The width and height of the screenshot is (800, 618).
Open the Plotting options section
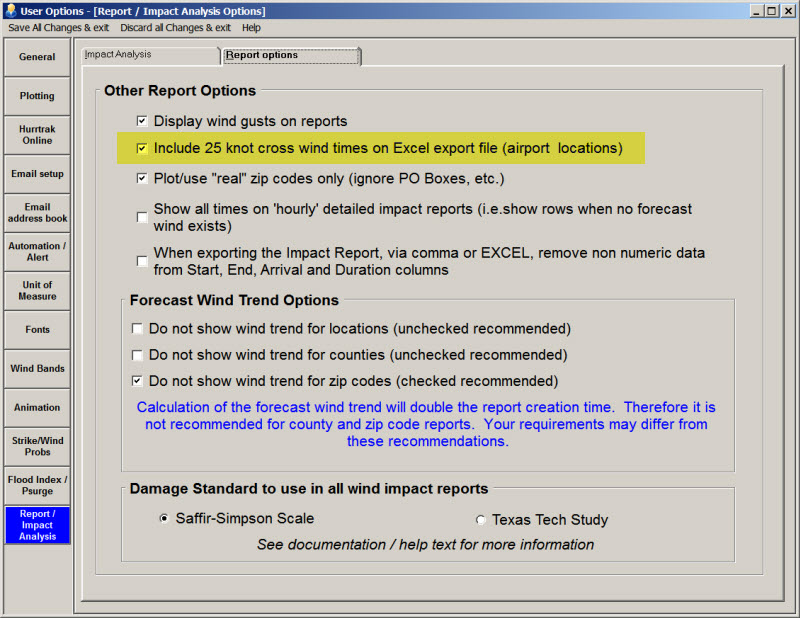37,96
